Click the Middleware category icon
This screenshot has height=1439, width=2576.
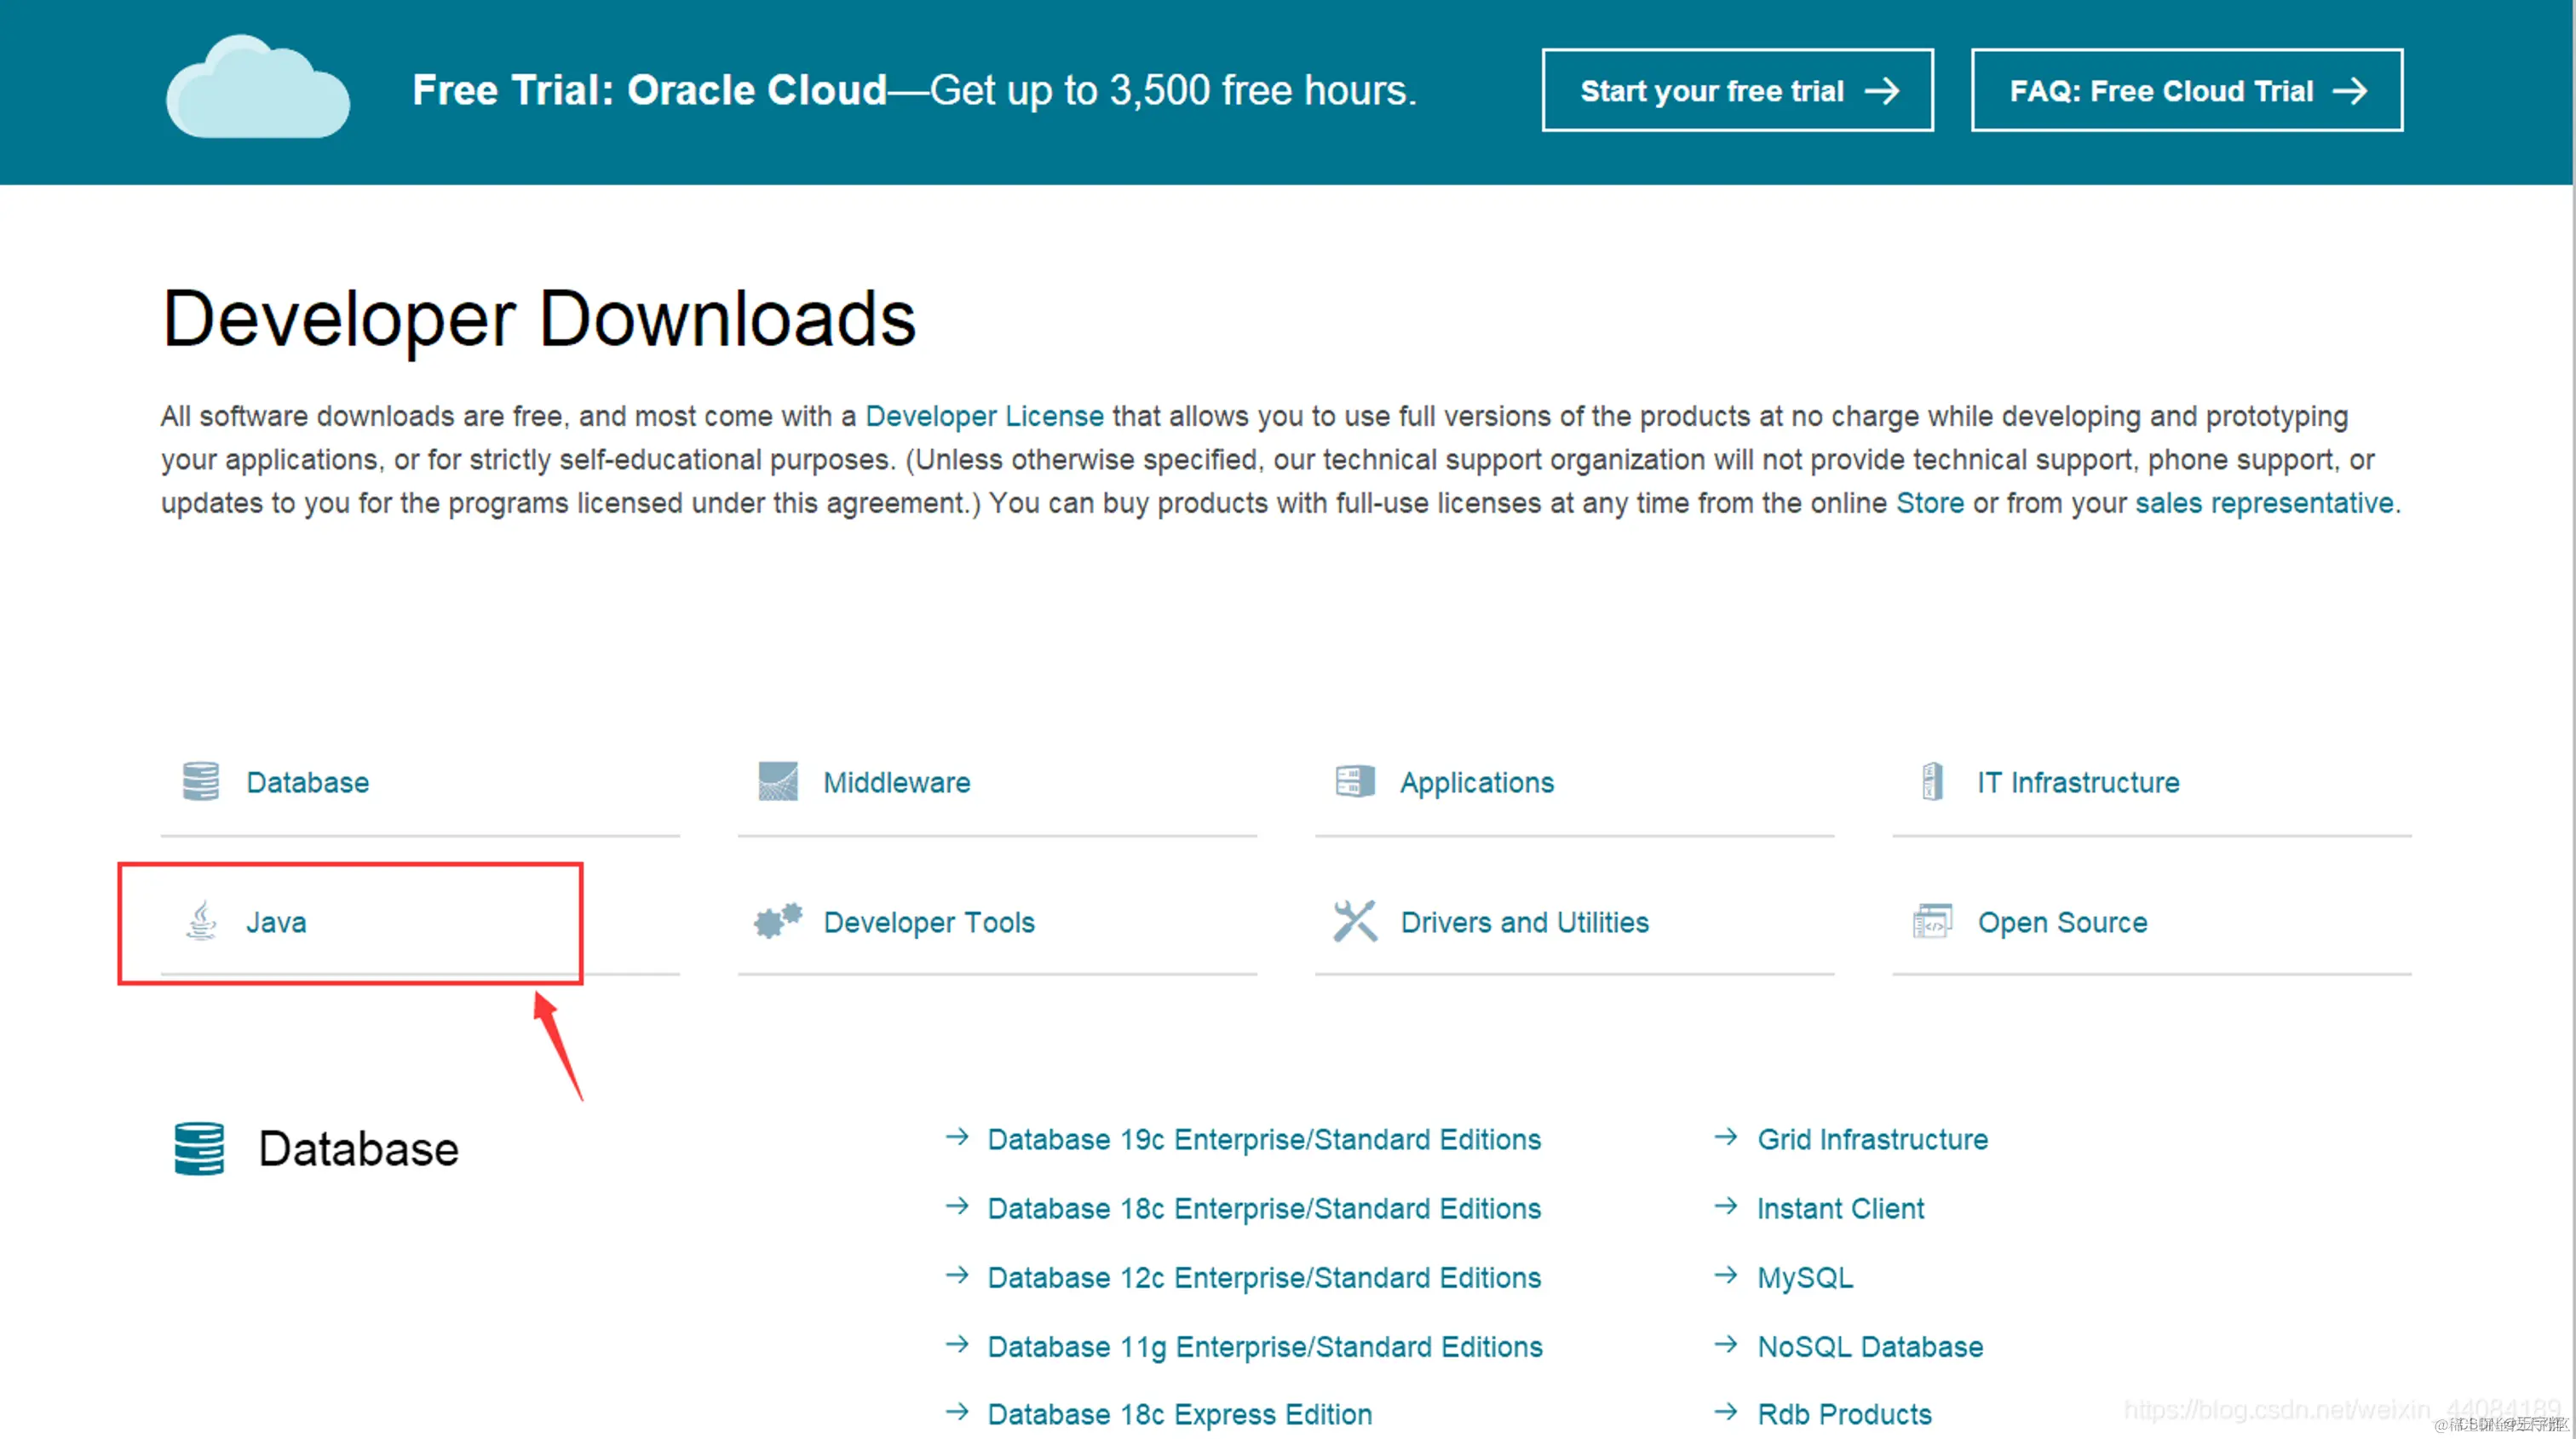coord(777,781)
